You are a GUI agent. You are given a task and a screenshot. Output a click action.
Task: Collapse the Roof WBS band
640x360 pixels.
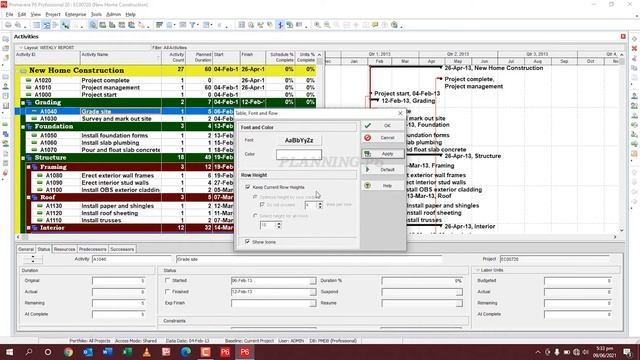coord(29,197)
